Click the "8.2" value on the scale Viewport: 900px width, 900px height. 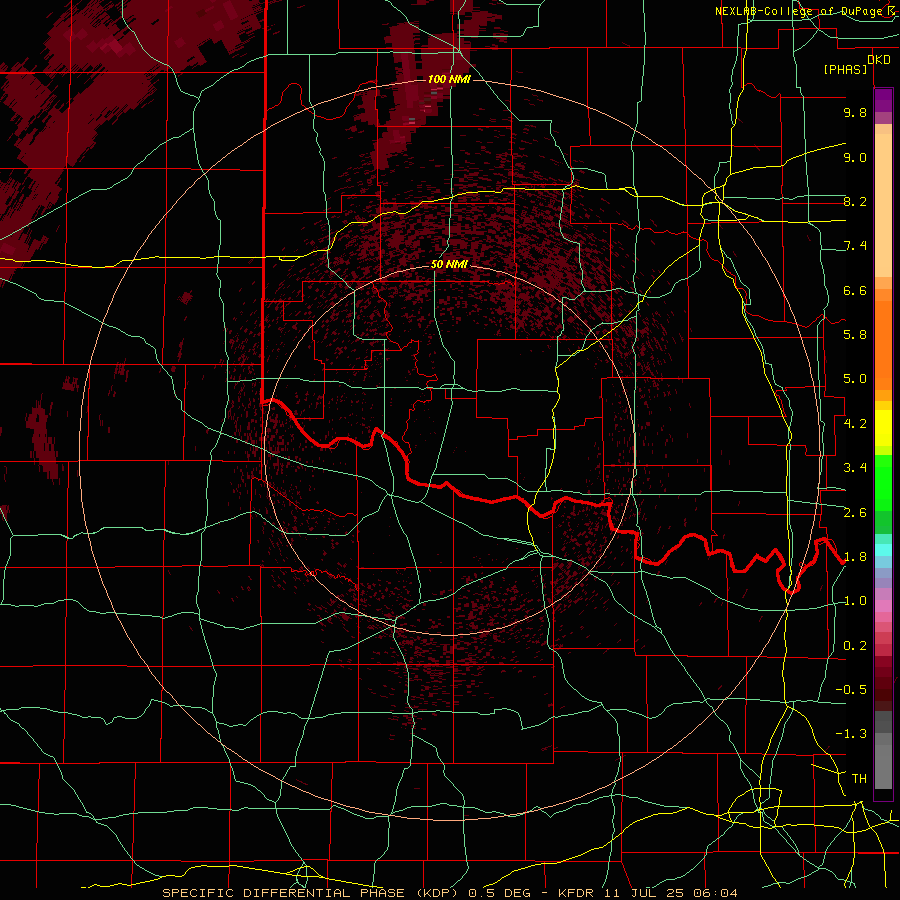(855, 201)
